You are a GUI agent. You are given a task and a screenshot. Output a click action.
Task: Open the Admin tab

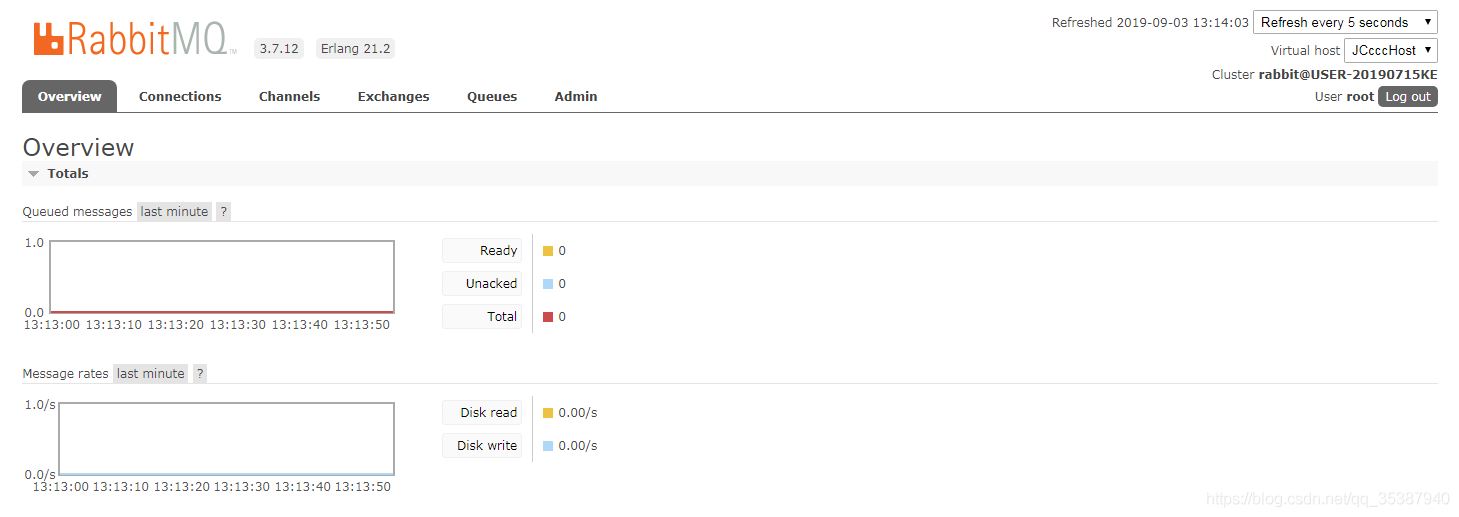click(576, 96)
